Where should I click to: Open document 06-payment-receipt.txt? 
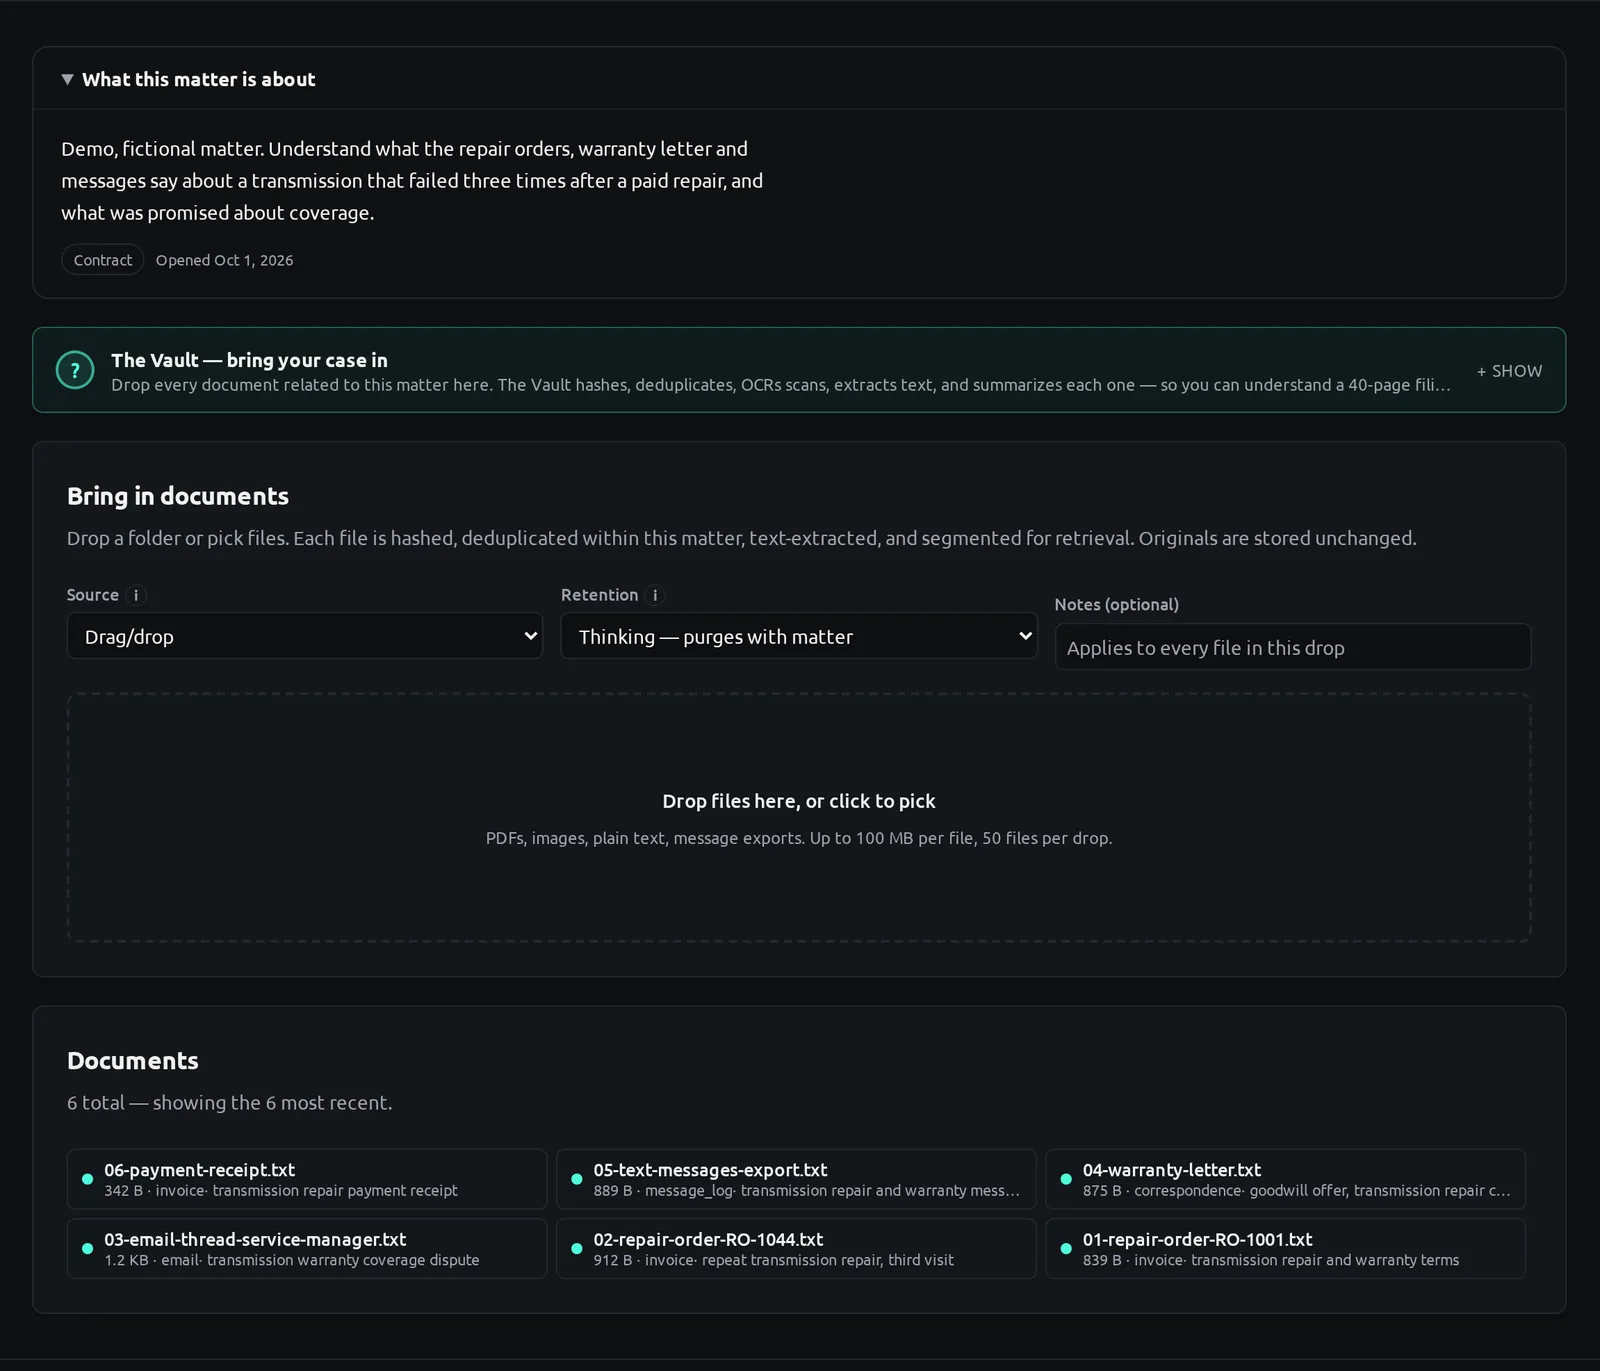click(x=307, y=1179)
